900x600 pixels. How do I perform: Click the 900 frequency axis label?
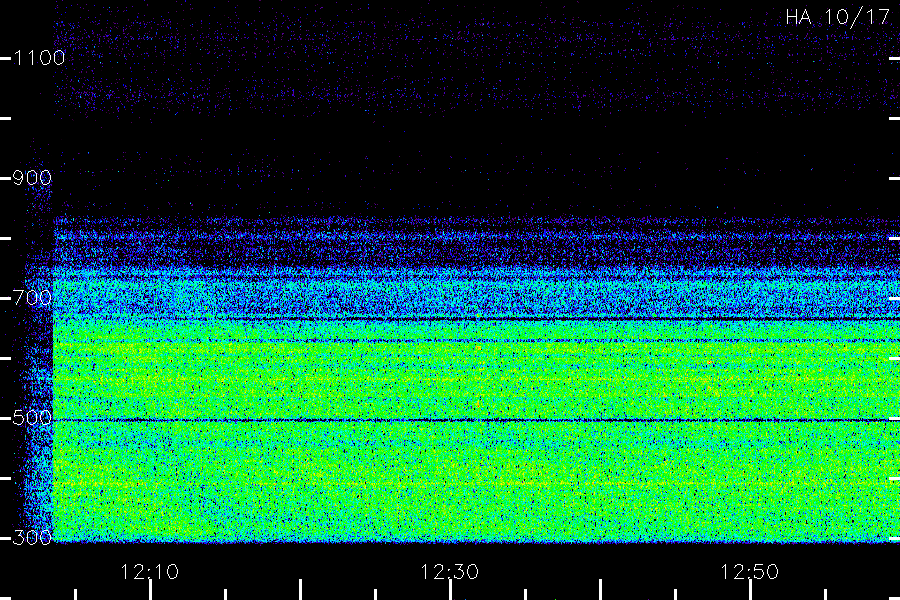point(32,178)
